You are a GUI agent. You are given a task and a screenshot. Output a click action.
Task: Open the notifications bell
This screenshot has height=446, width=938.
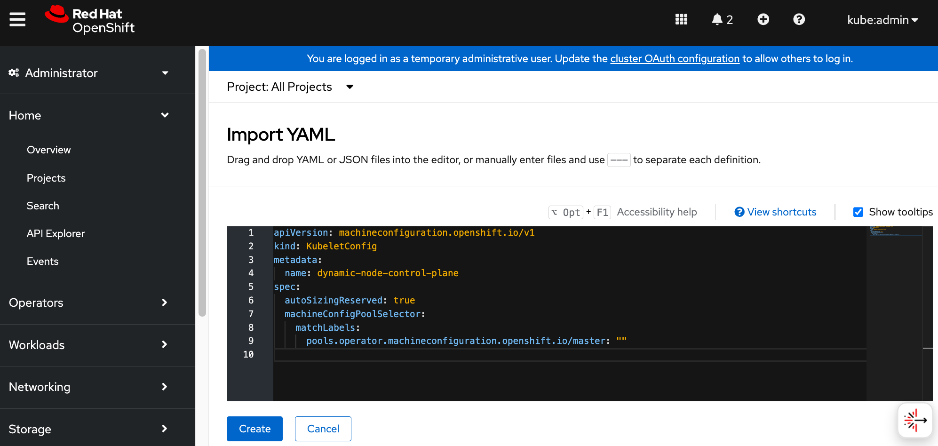(722, 19)
